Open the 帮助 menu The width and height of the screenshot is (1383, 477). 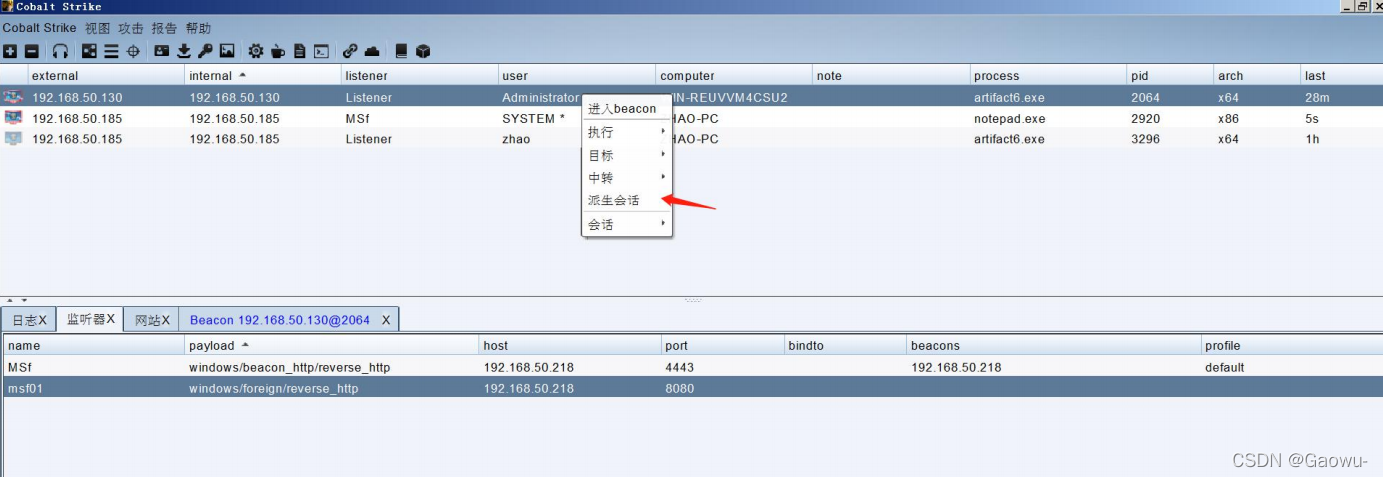coord(198,28)
